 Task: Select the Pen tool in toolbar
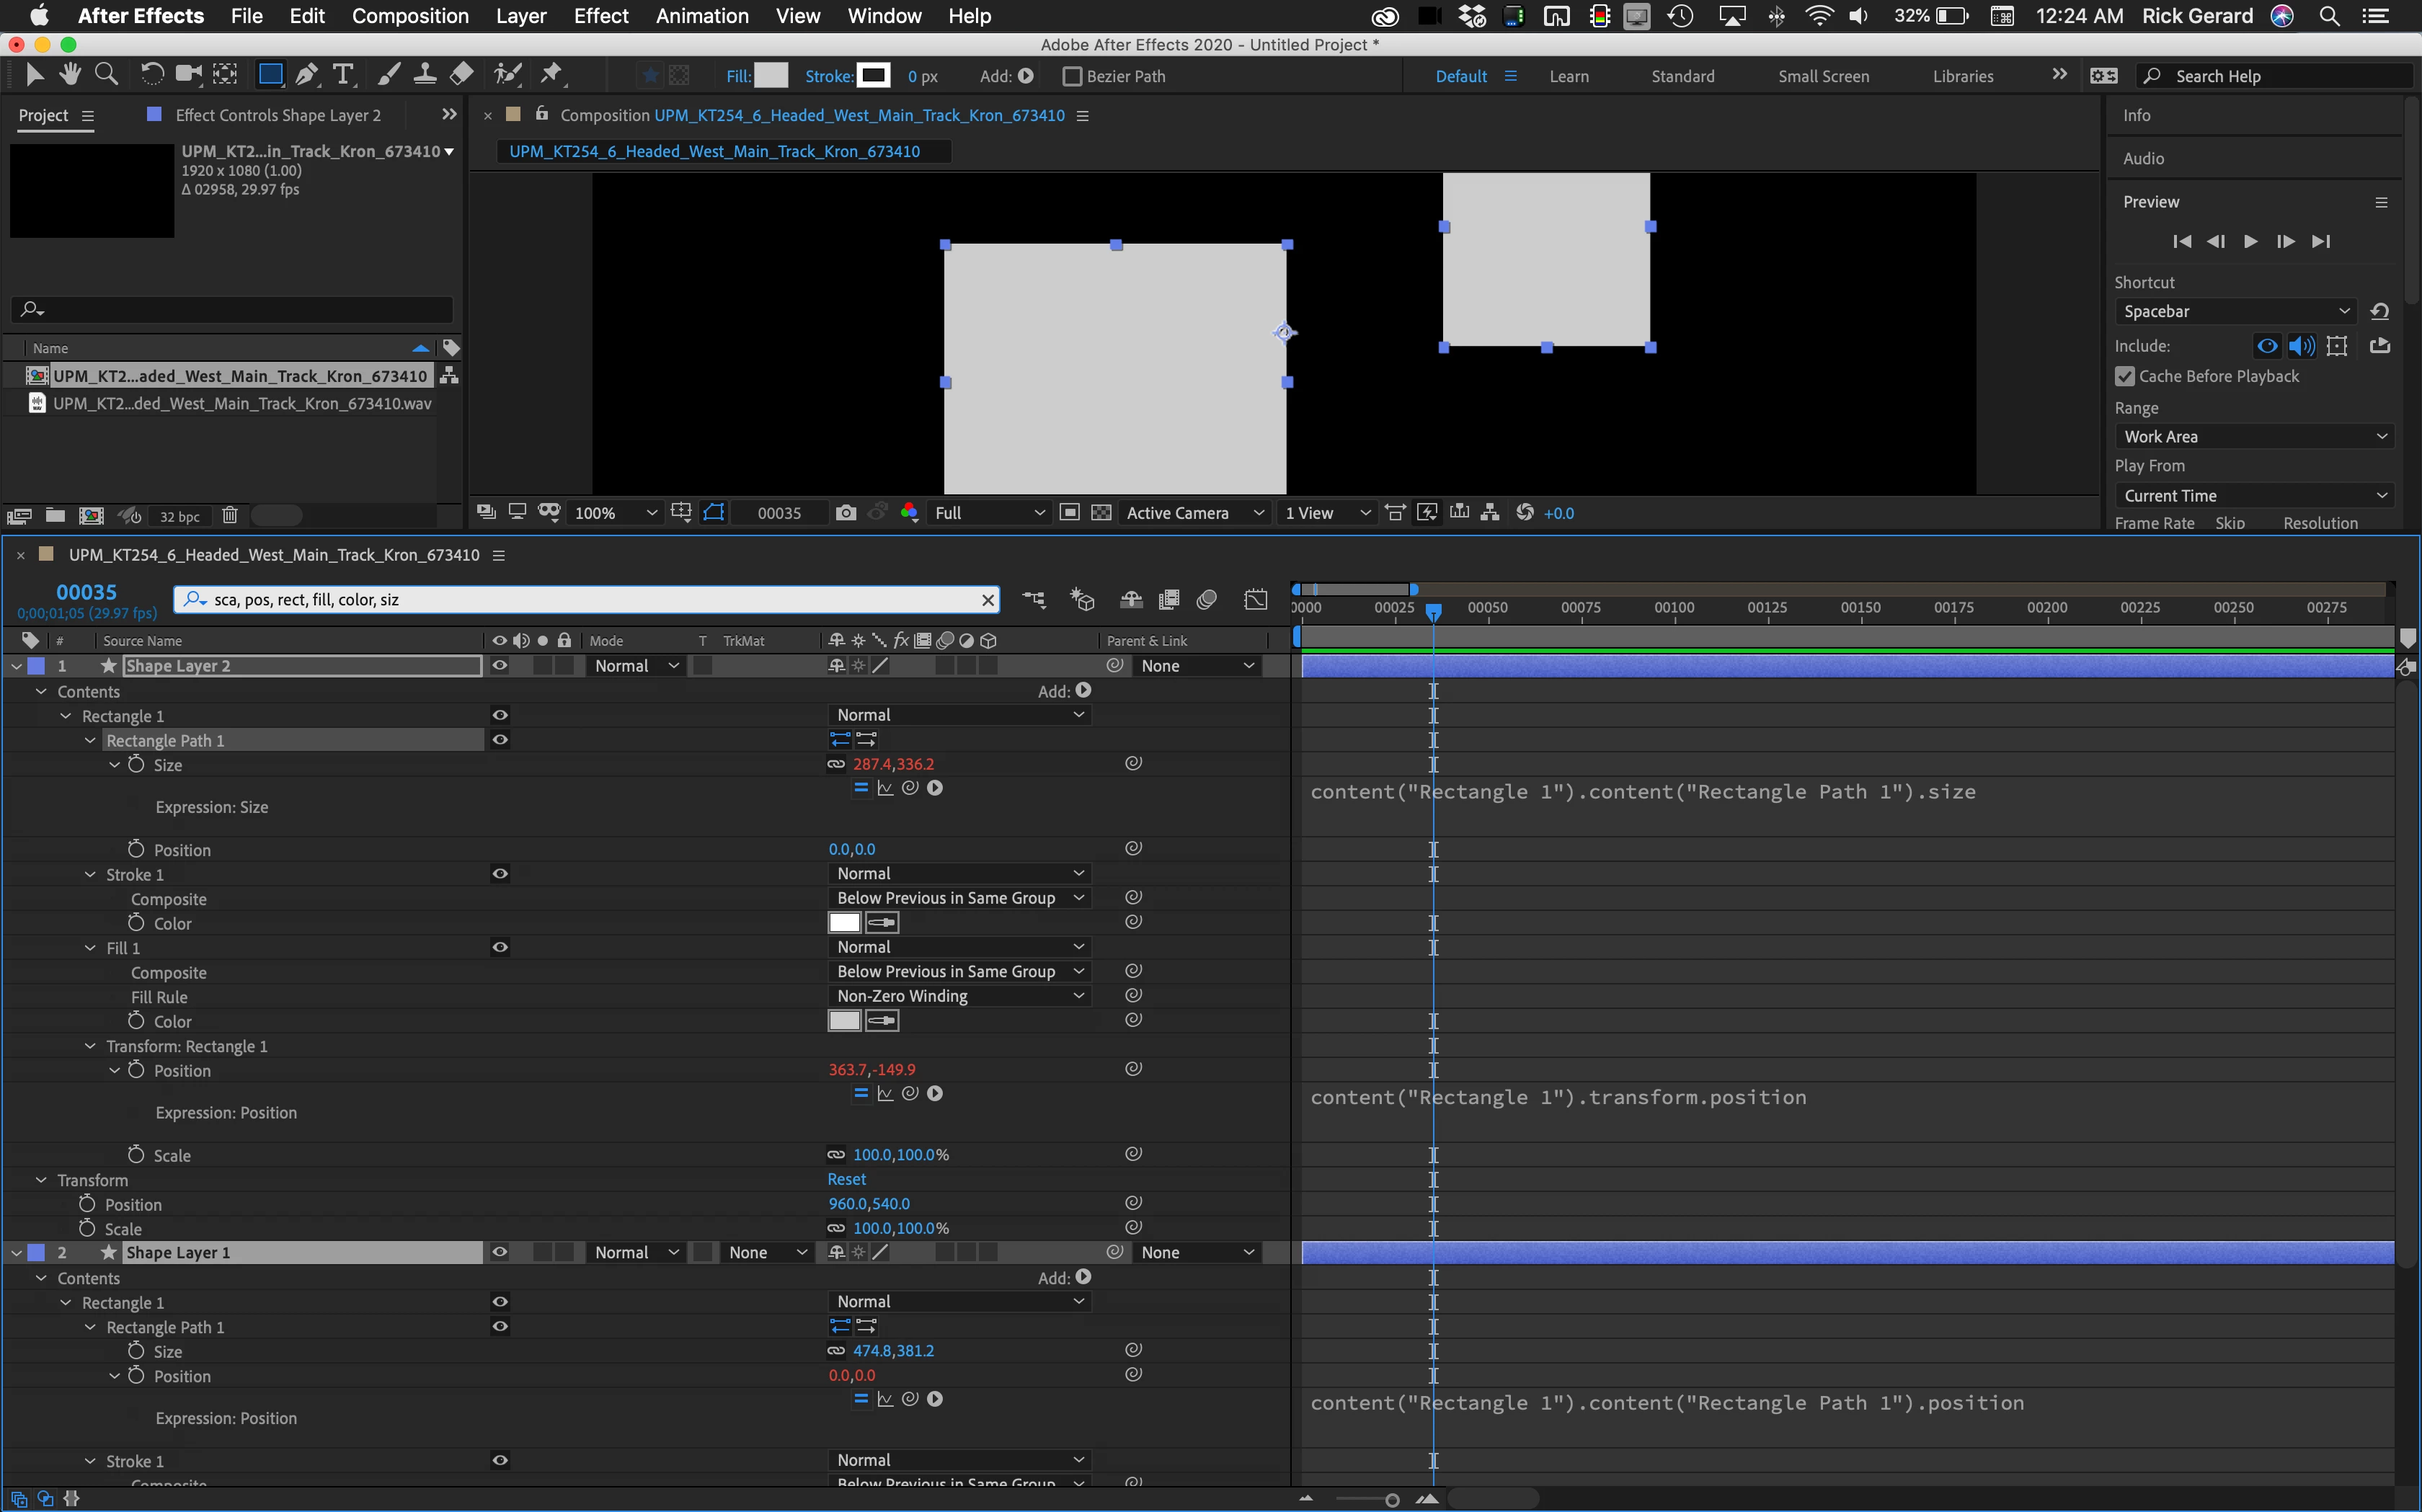tap(307, 75)
